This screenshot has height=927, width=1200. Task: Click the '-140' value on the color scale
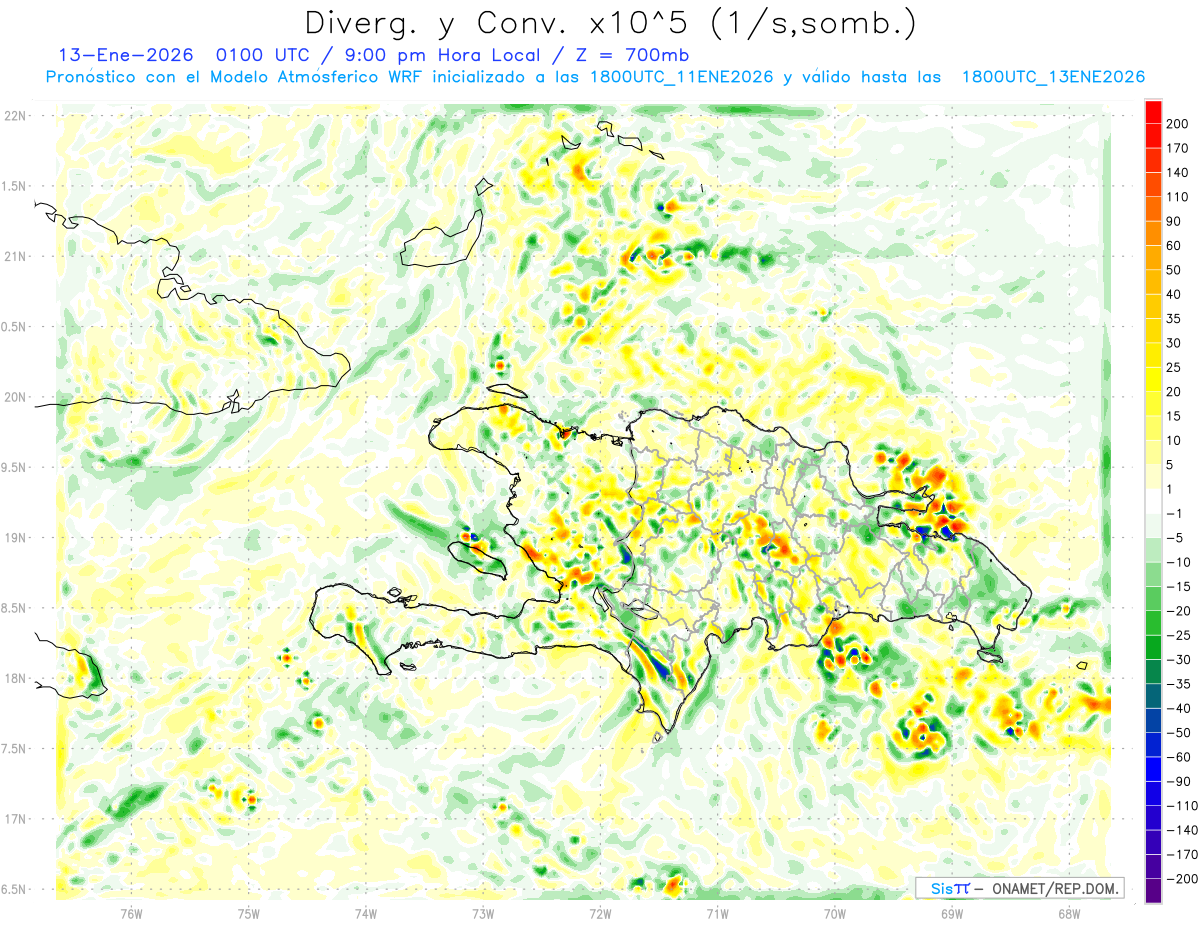(x=1180, y=829)
